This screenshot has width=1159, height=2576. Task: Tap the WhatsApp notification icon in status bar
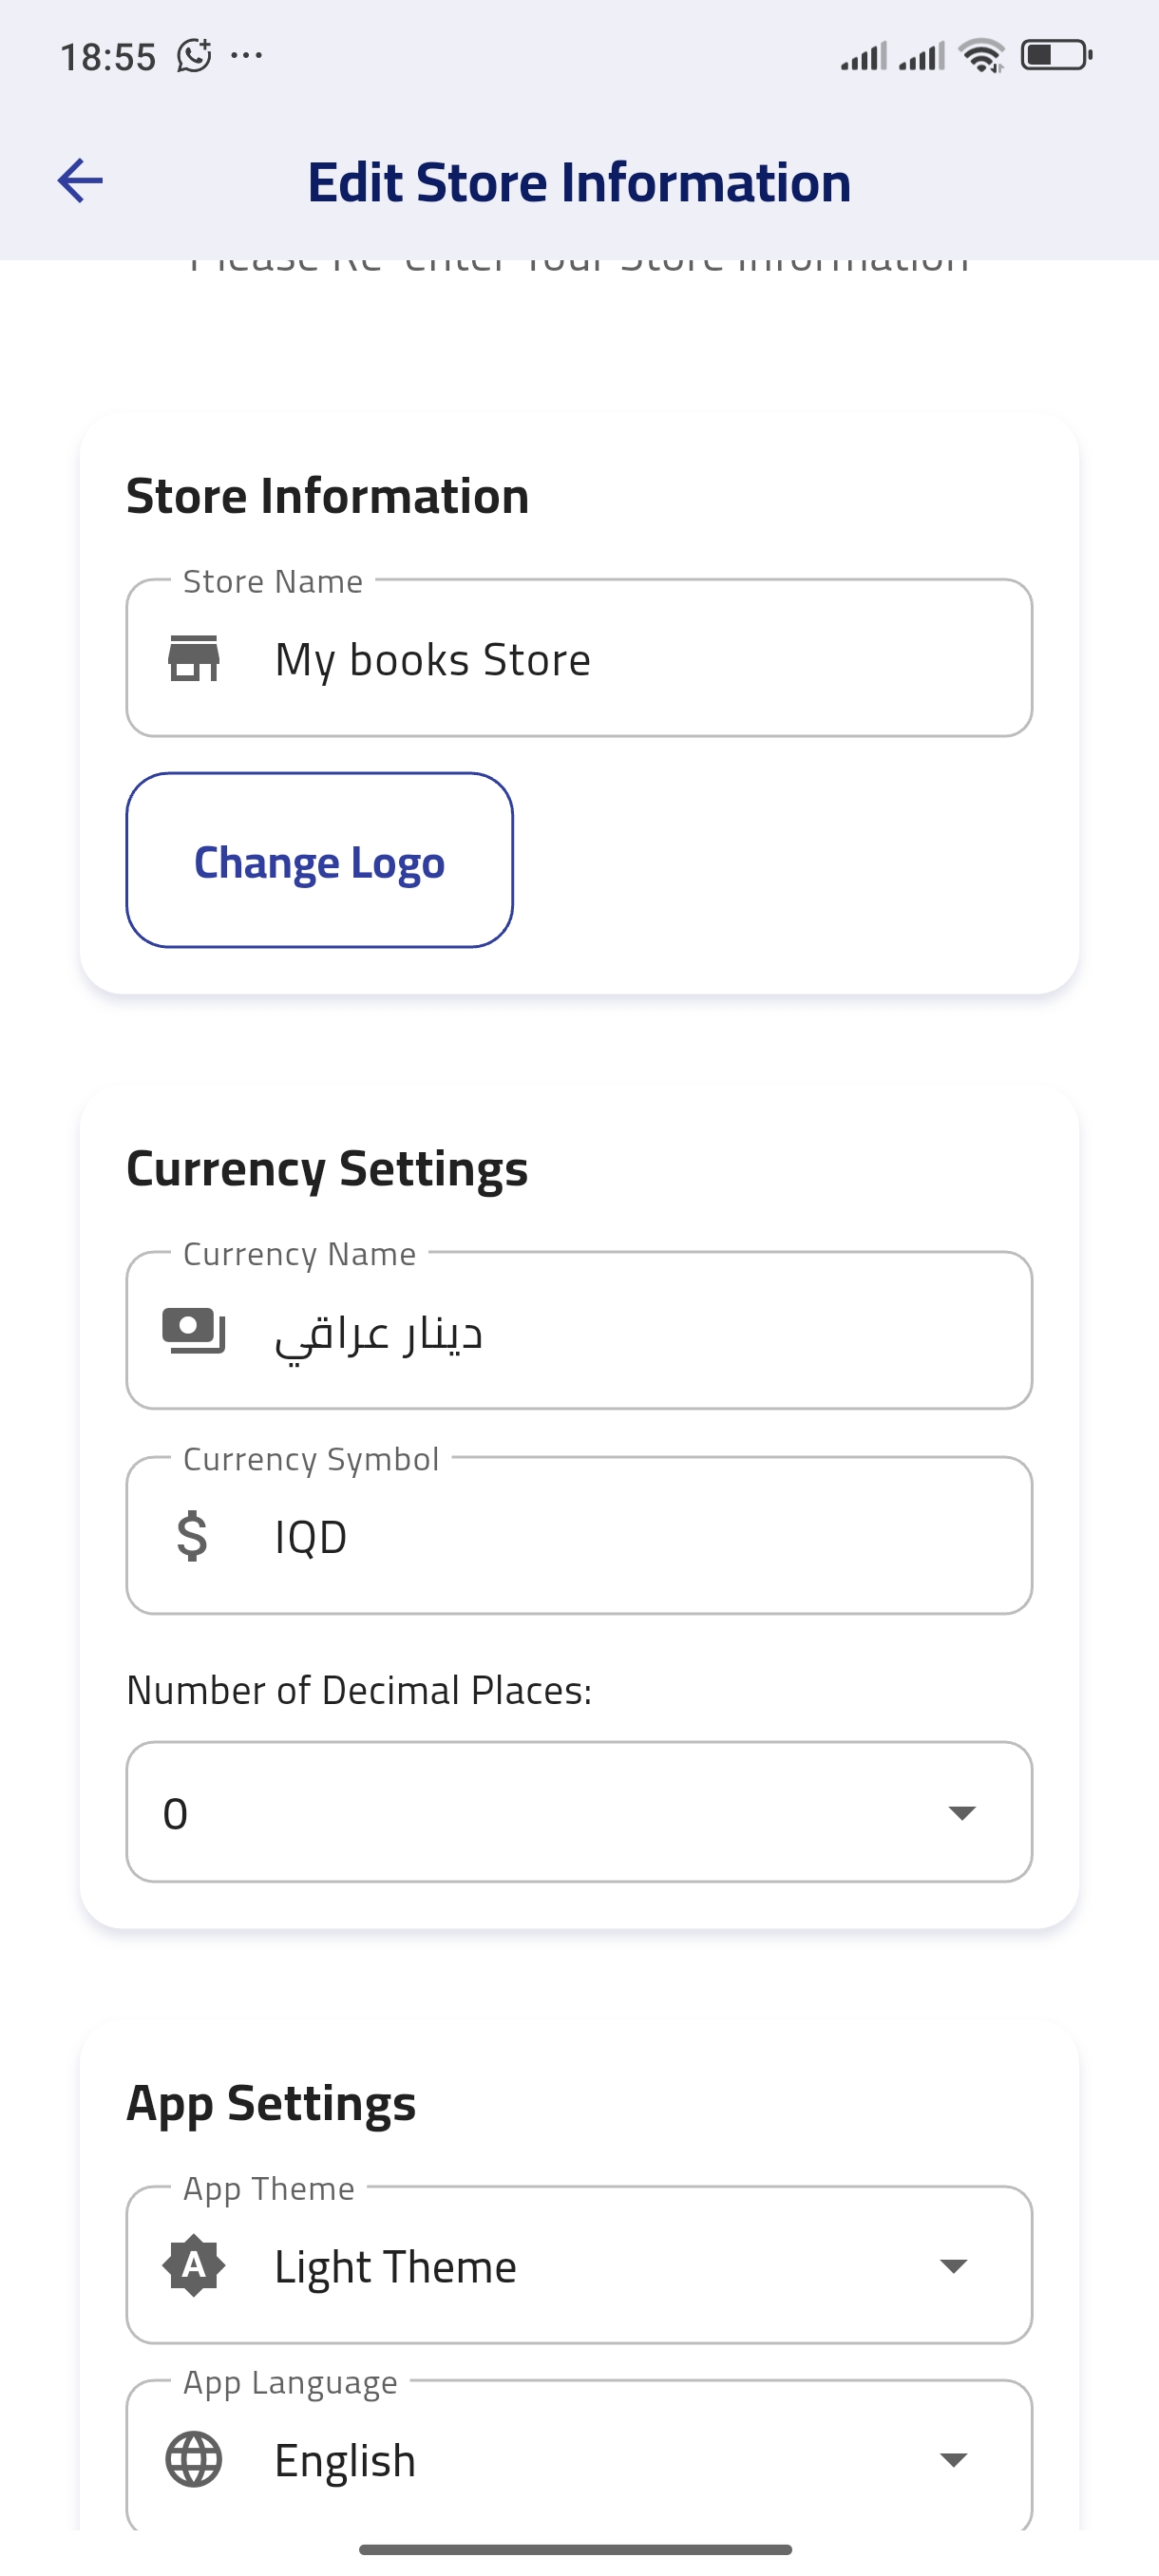pyautogui.click(x=194, y=56)
